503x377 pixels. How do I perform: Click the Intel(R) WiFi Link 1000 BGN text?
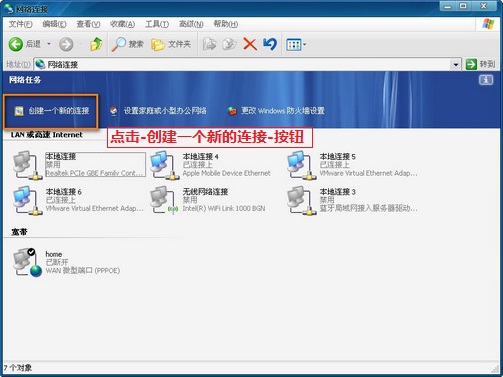coord(224,209)
